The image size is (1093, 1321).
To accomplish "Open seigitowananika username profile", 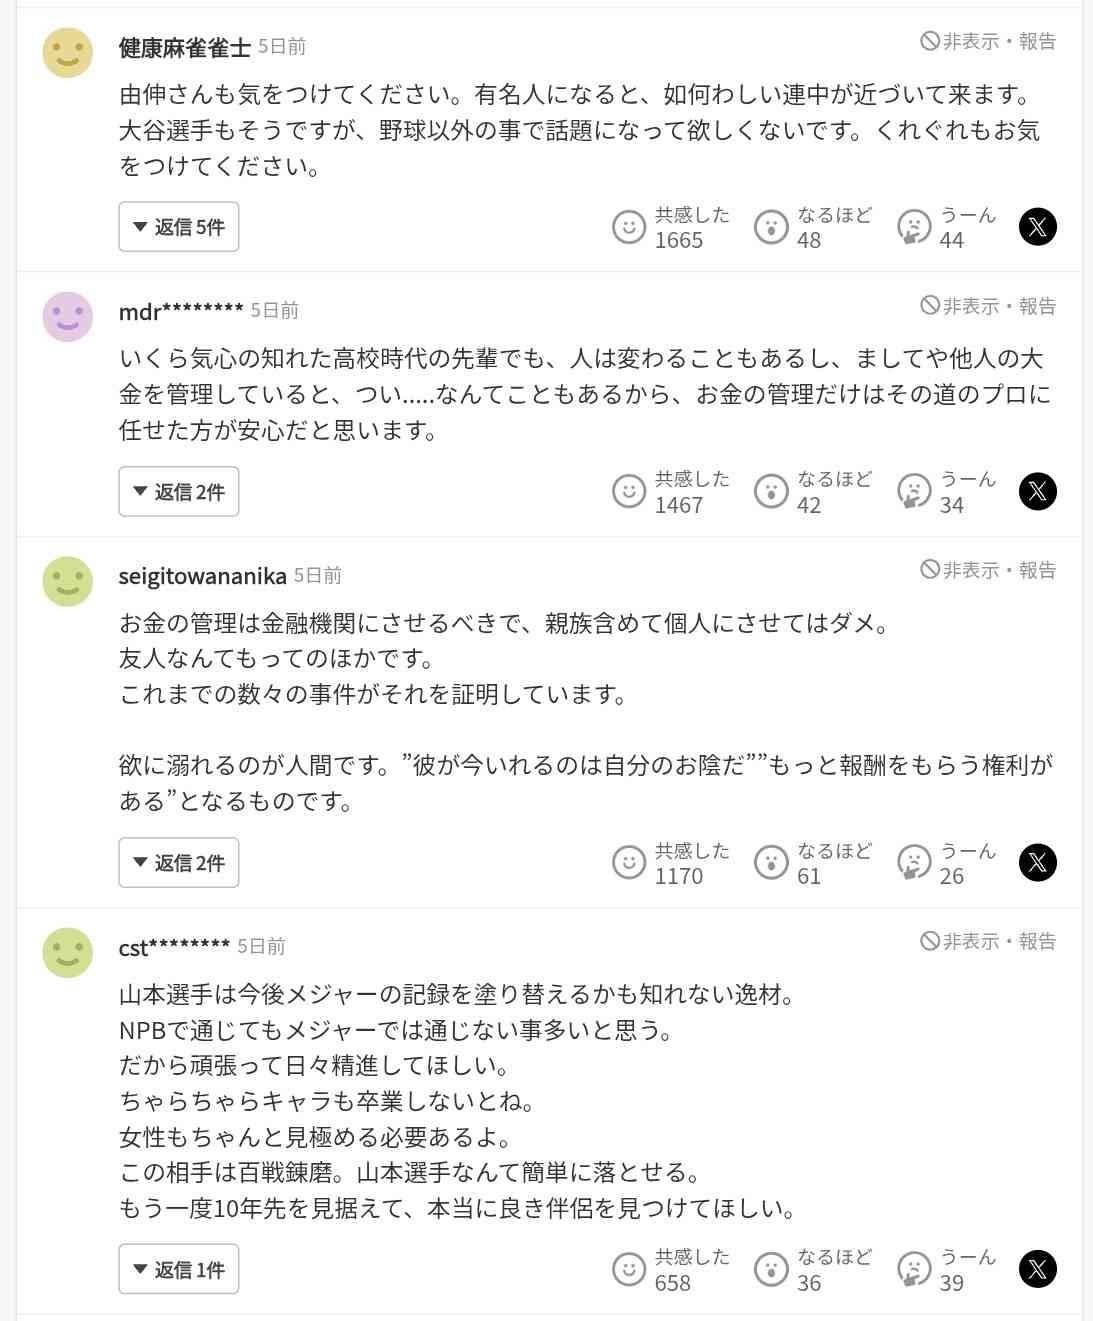I will pyautogui.click(x=202, y=576).
